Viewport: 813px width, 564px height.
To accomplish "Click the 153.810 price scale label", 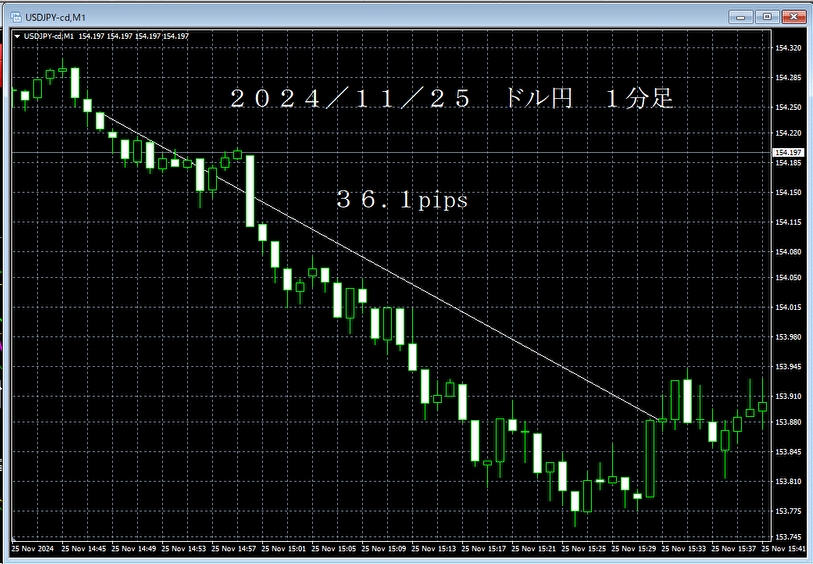I will tap(788, 482).
